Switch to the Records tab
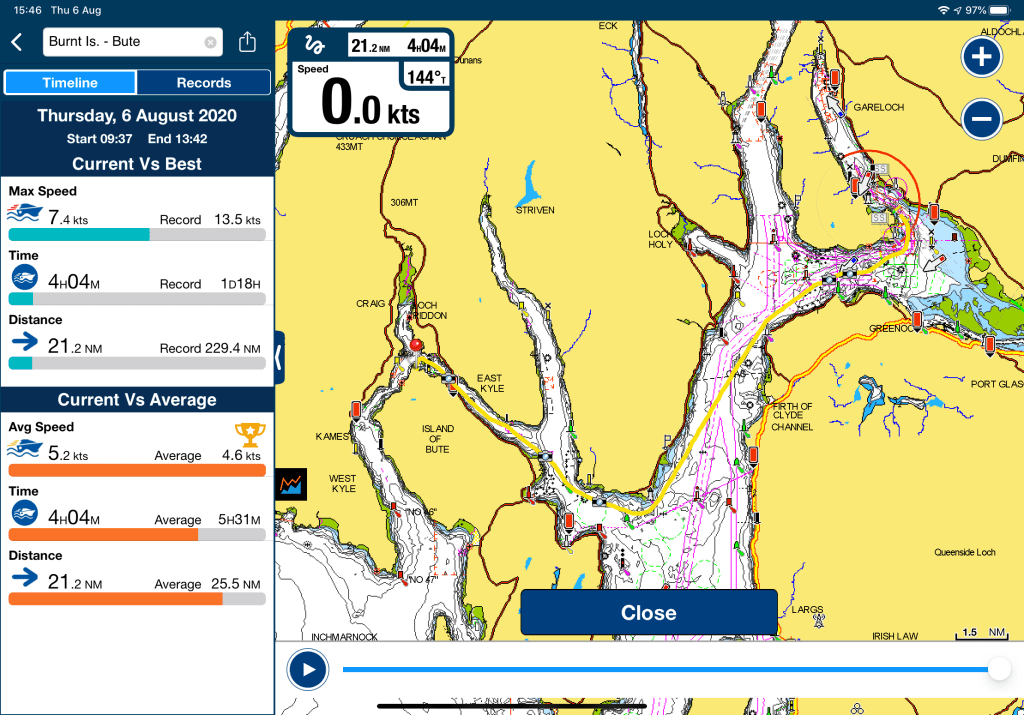This screenshot has height=715, width=1024. click(x=203, y=83)
